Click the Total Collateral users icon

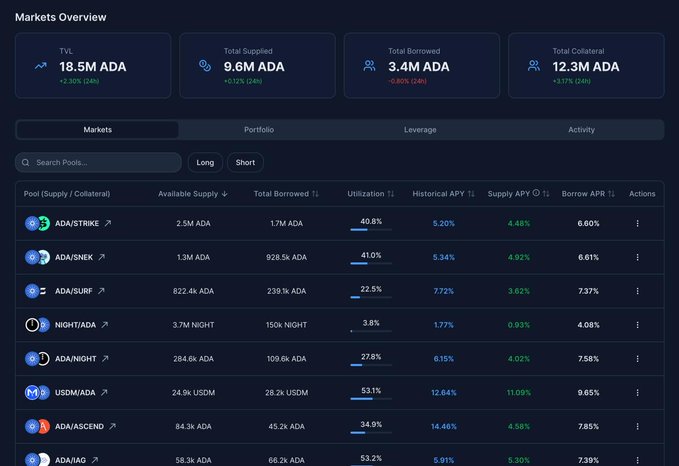pyautogui.click(x=534, y=66)
